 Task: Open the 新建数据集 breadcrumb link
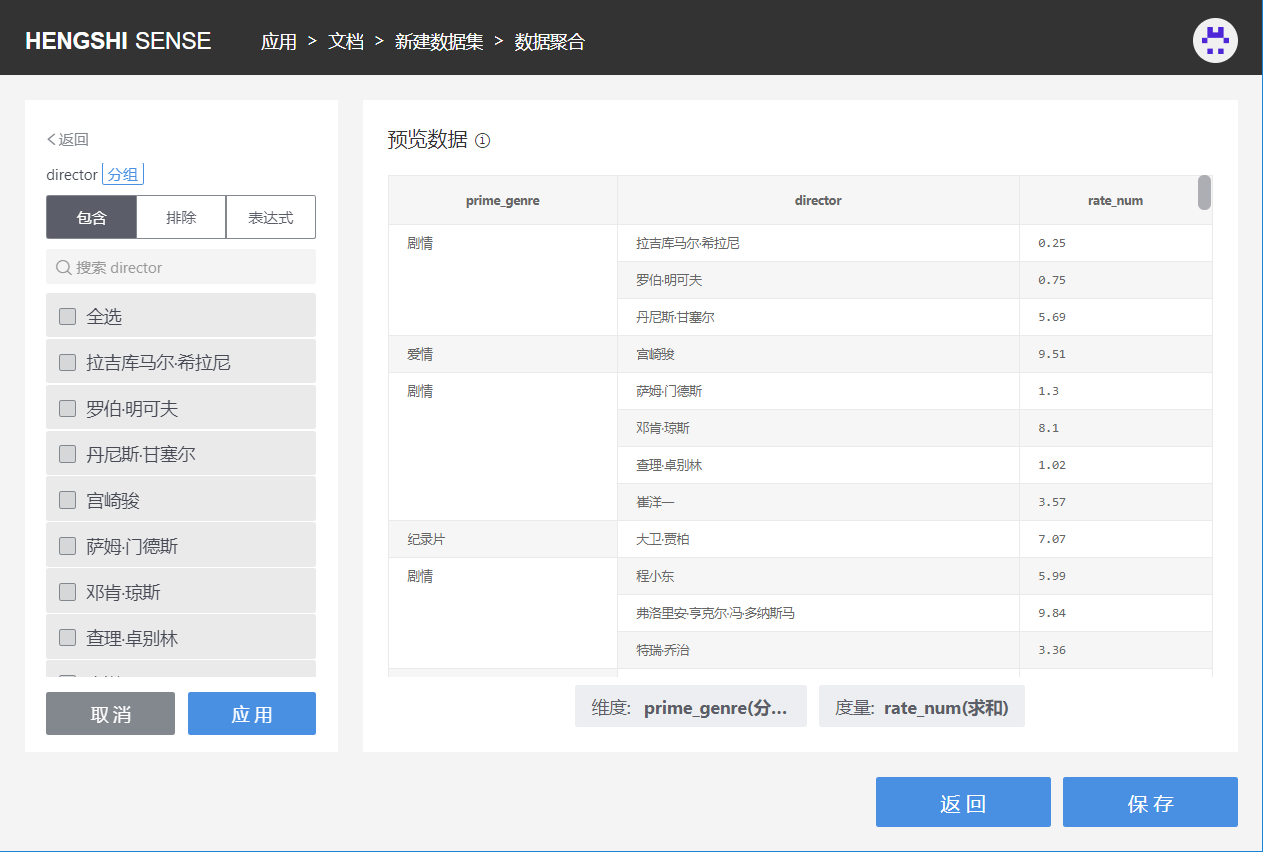[x=439, y=42]
